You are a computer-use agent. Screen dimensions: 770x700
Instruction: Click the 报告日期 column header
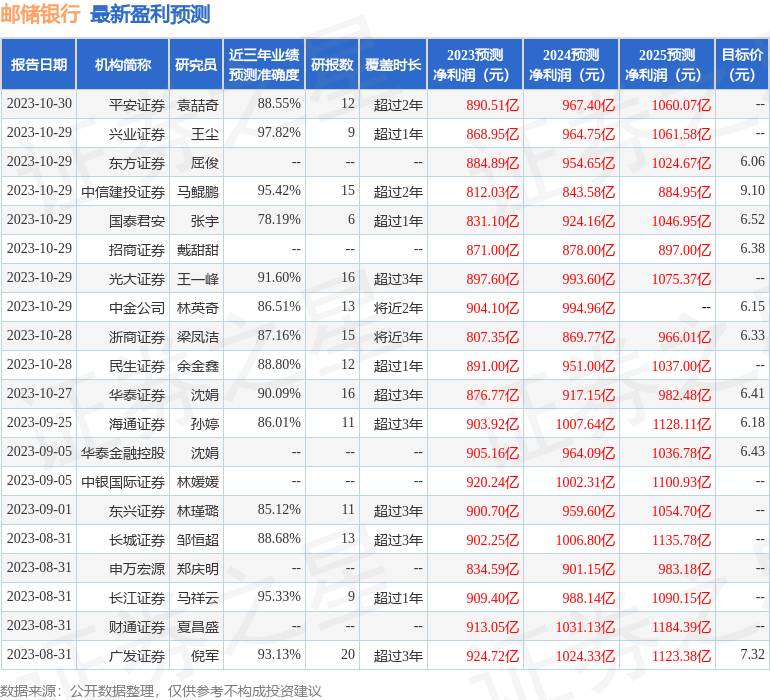point(38,64)
